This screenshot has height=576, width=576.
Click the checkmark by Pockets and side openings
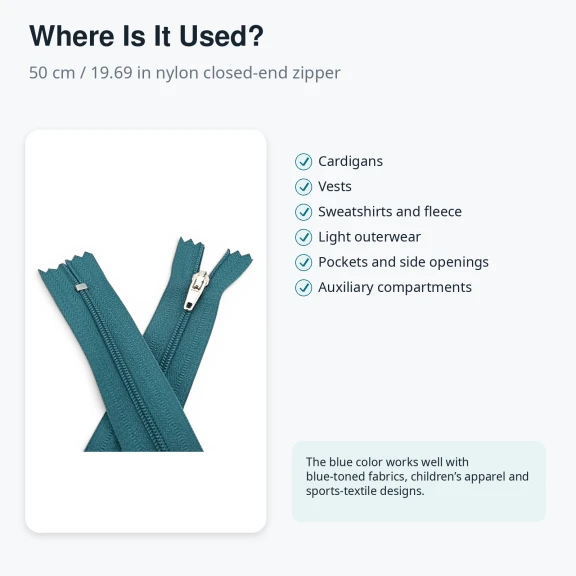tap(303, 262)
